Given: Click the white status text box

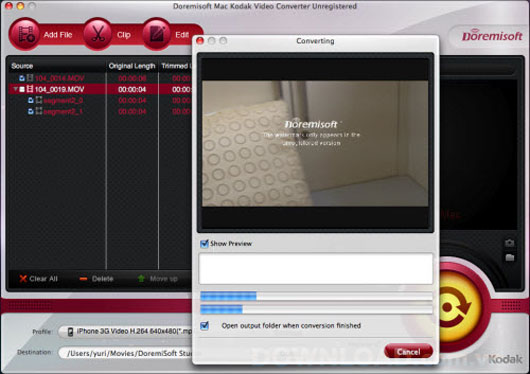Looking at the screenshot, I should tap(316, 268).
